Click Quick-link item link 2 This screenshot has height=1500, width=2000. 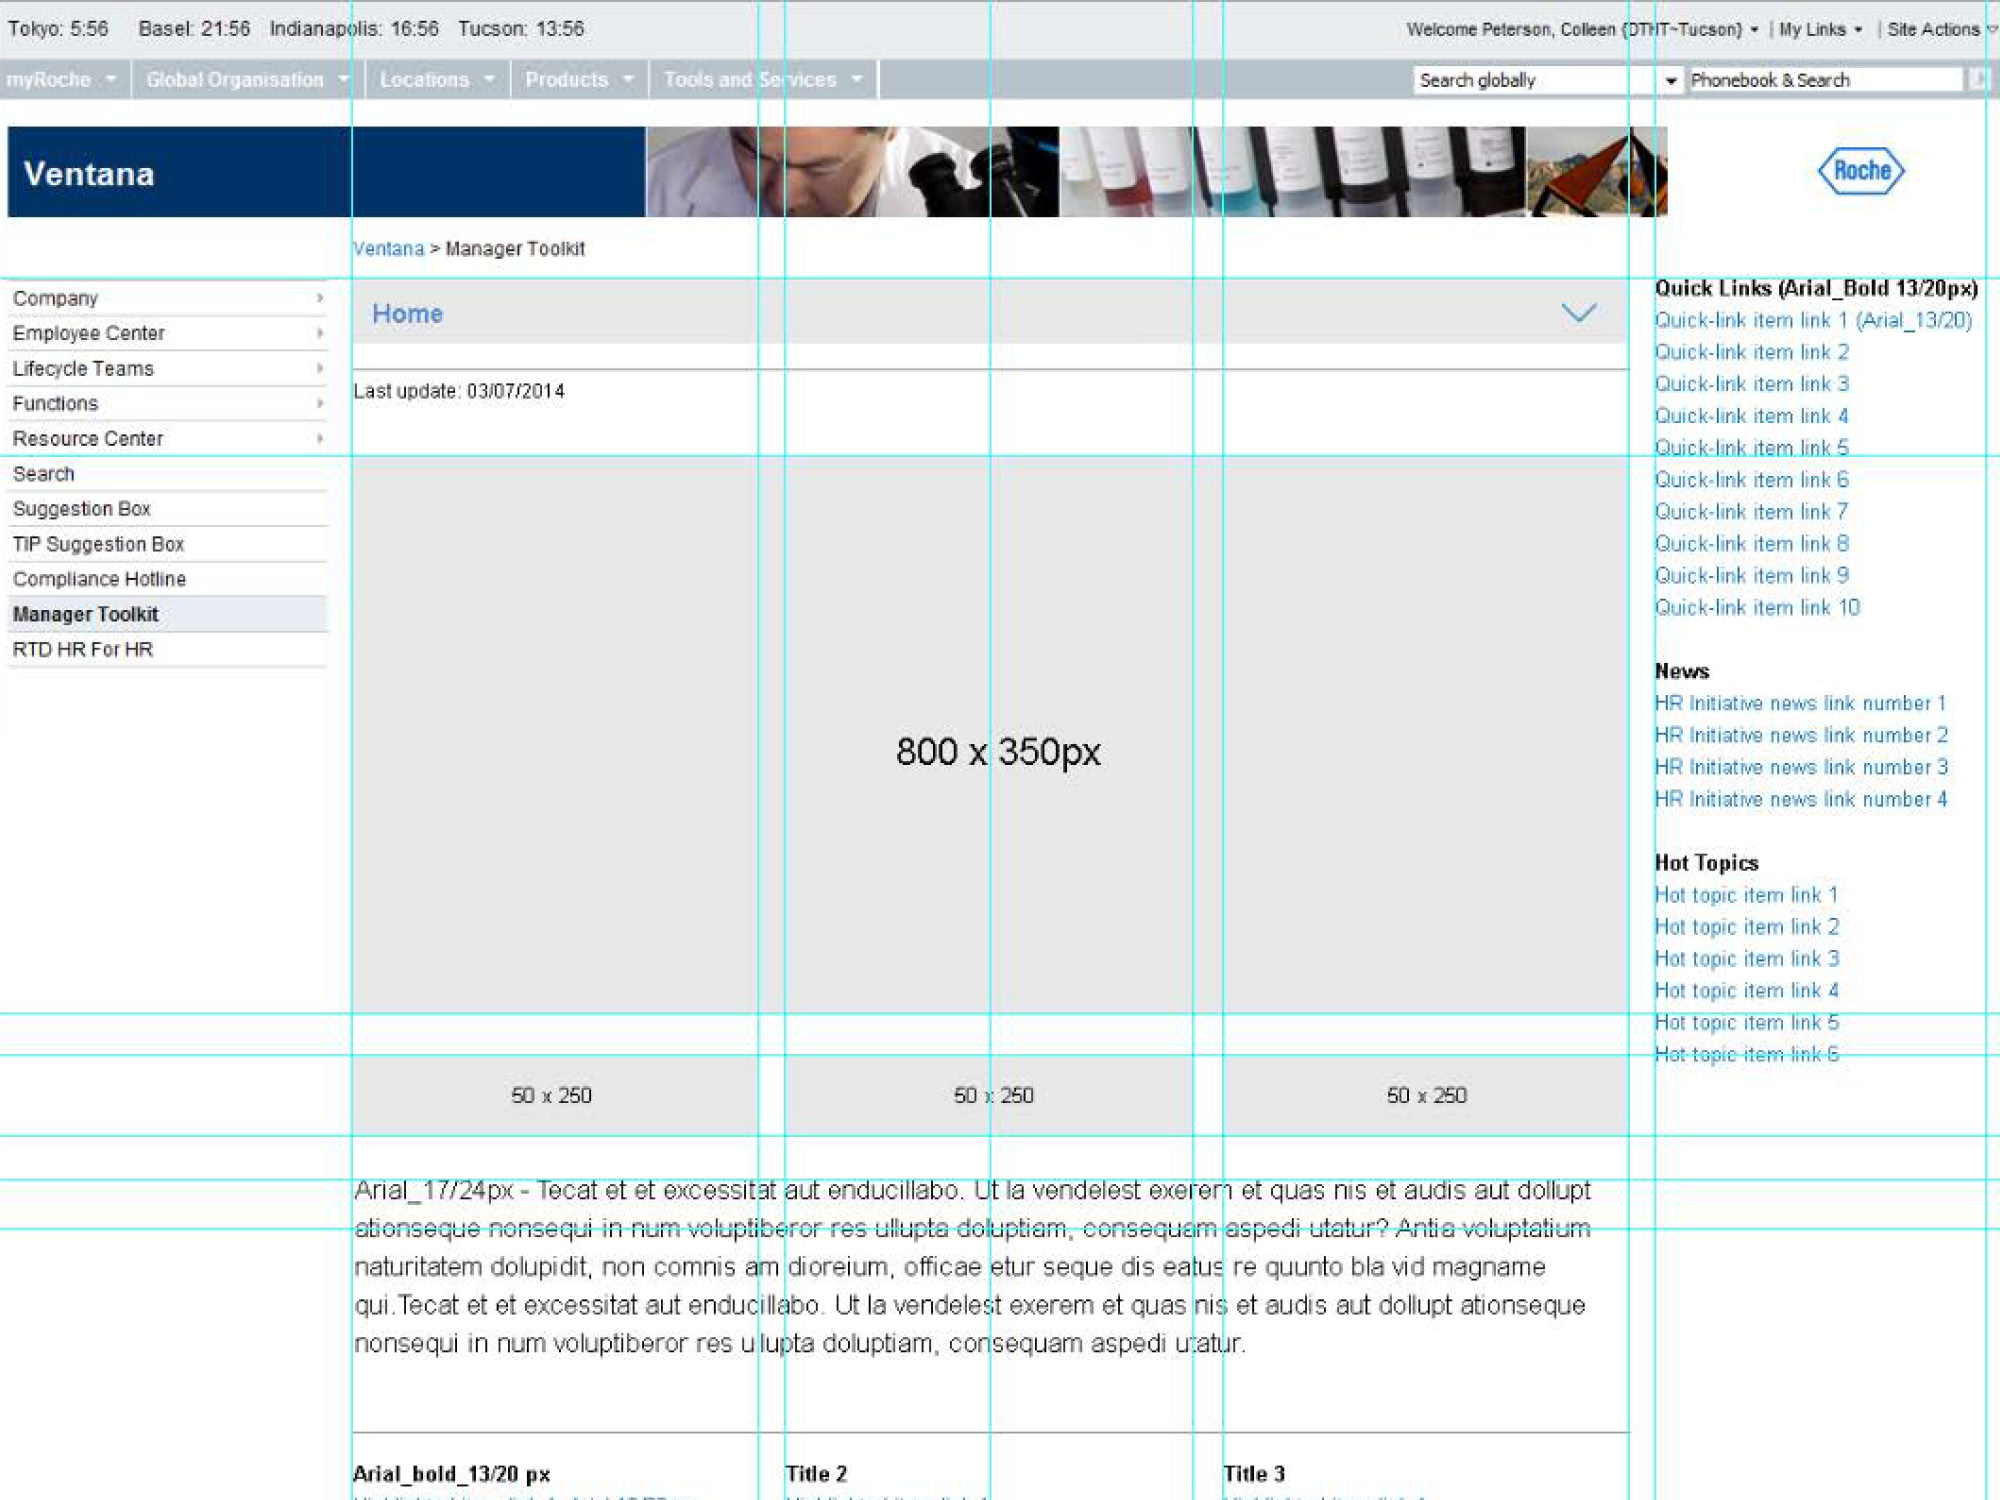coord(1751,352)
